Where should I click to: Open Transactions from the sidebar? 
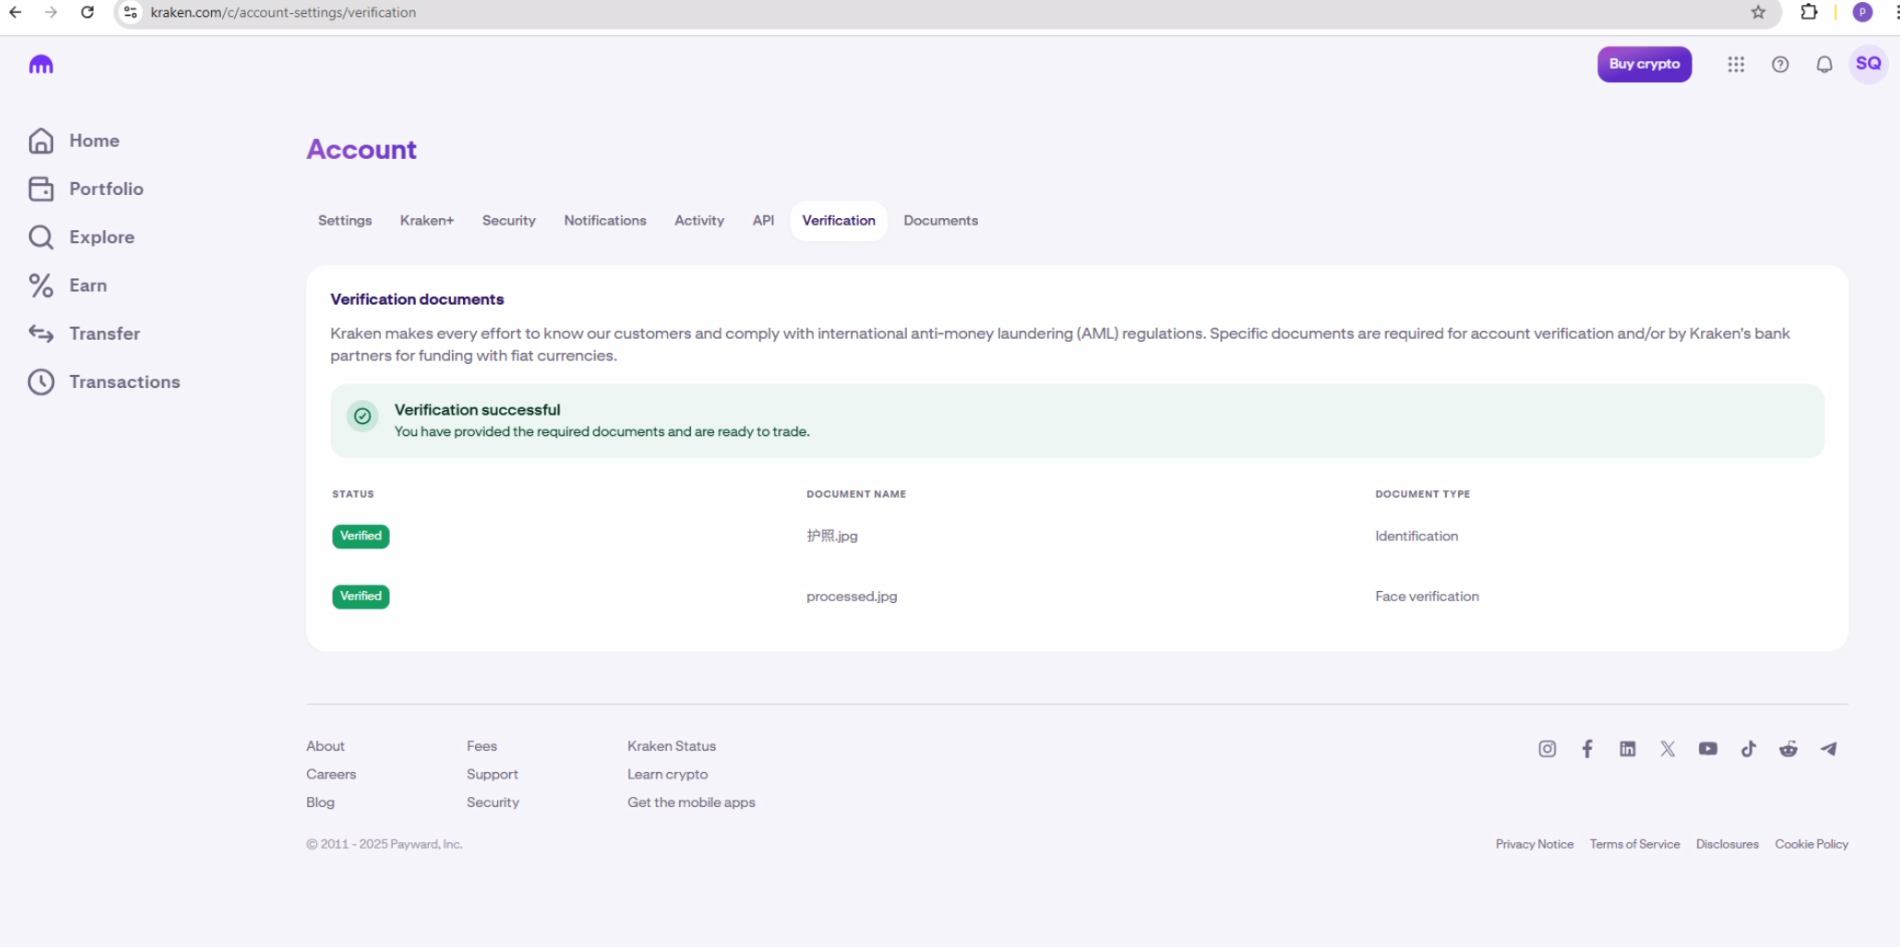[x=124, y=382]
